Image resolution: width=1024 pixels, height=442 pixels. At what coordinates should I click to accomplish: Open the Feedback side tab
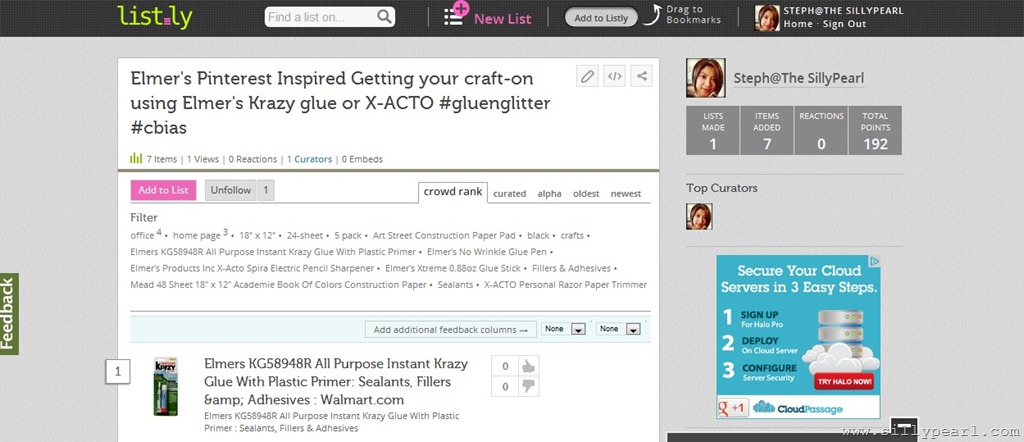tap(8, 314)
